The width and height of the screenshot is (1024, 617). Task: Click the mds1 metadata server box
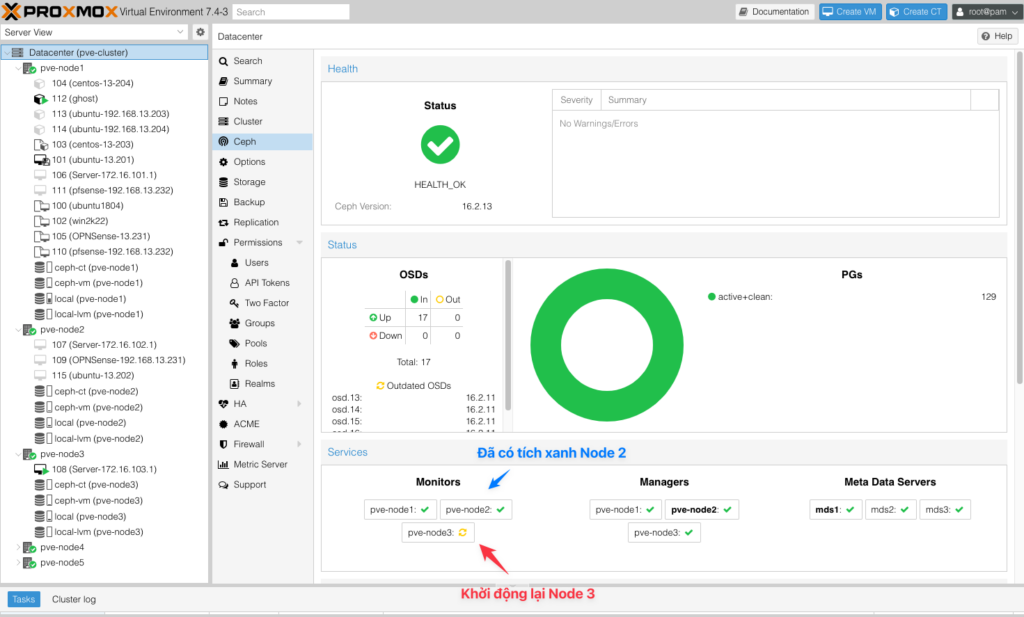pyautogui.click(x=836, y=510)
